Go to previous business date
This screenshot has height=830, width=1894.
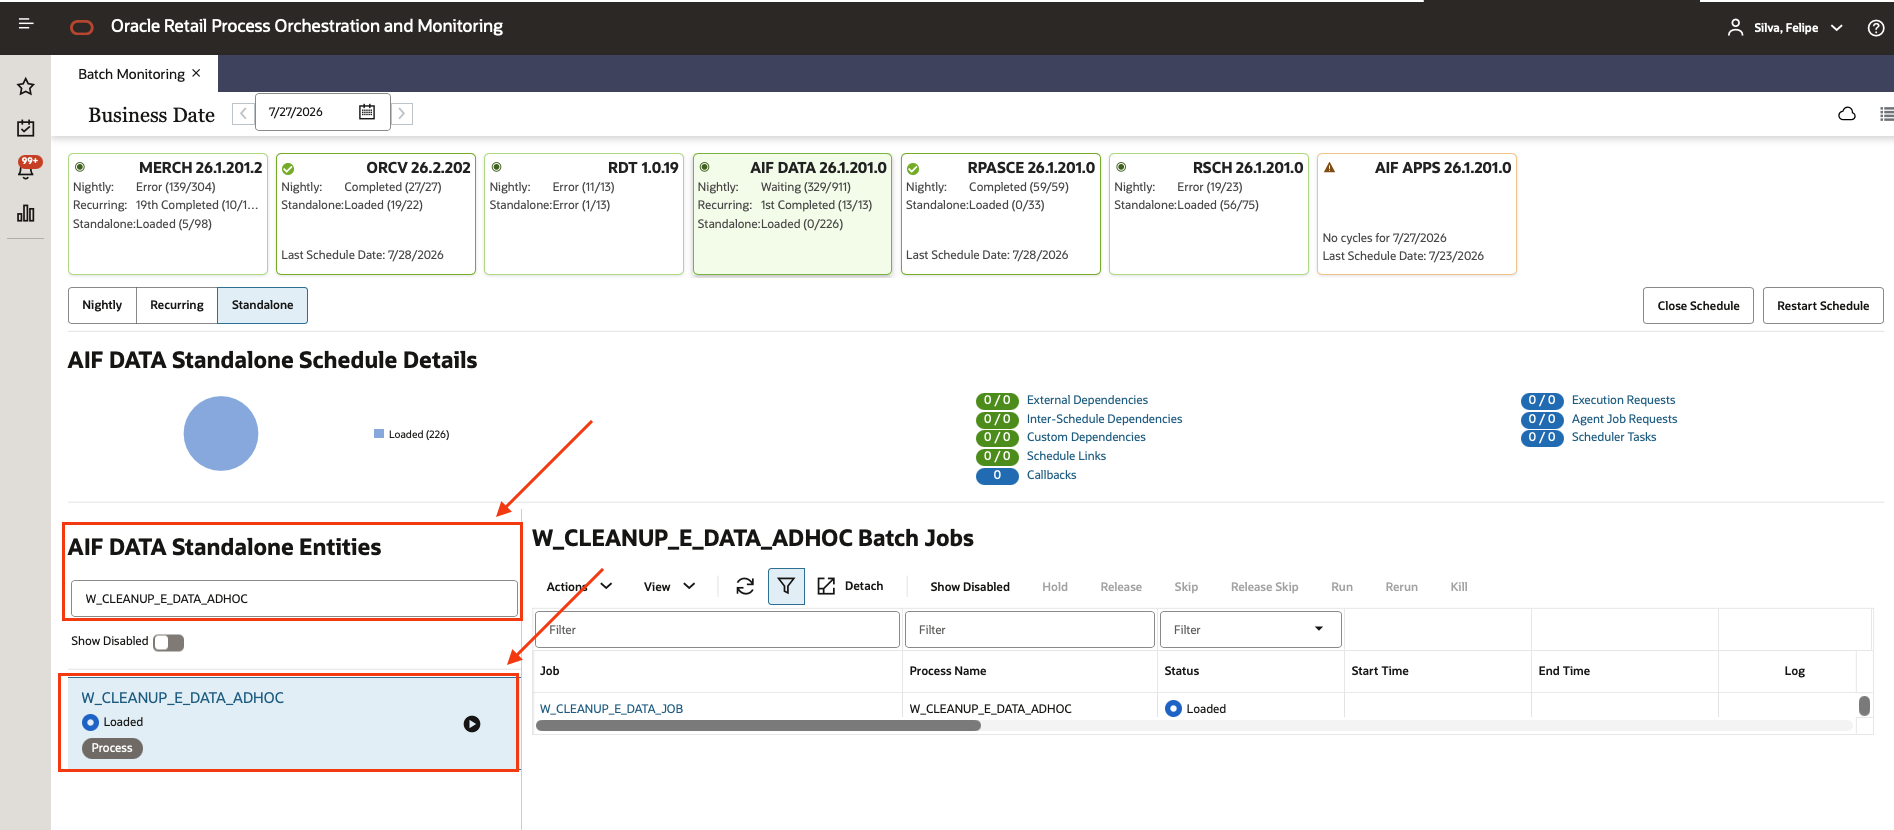pos(243,113)
